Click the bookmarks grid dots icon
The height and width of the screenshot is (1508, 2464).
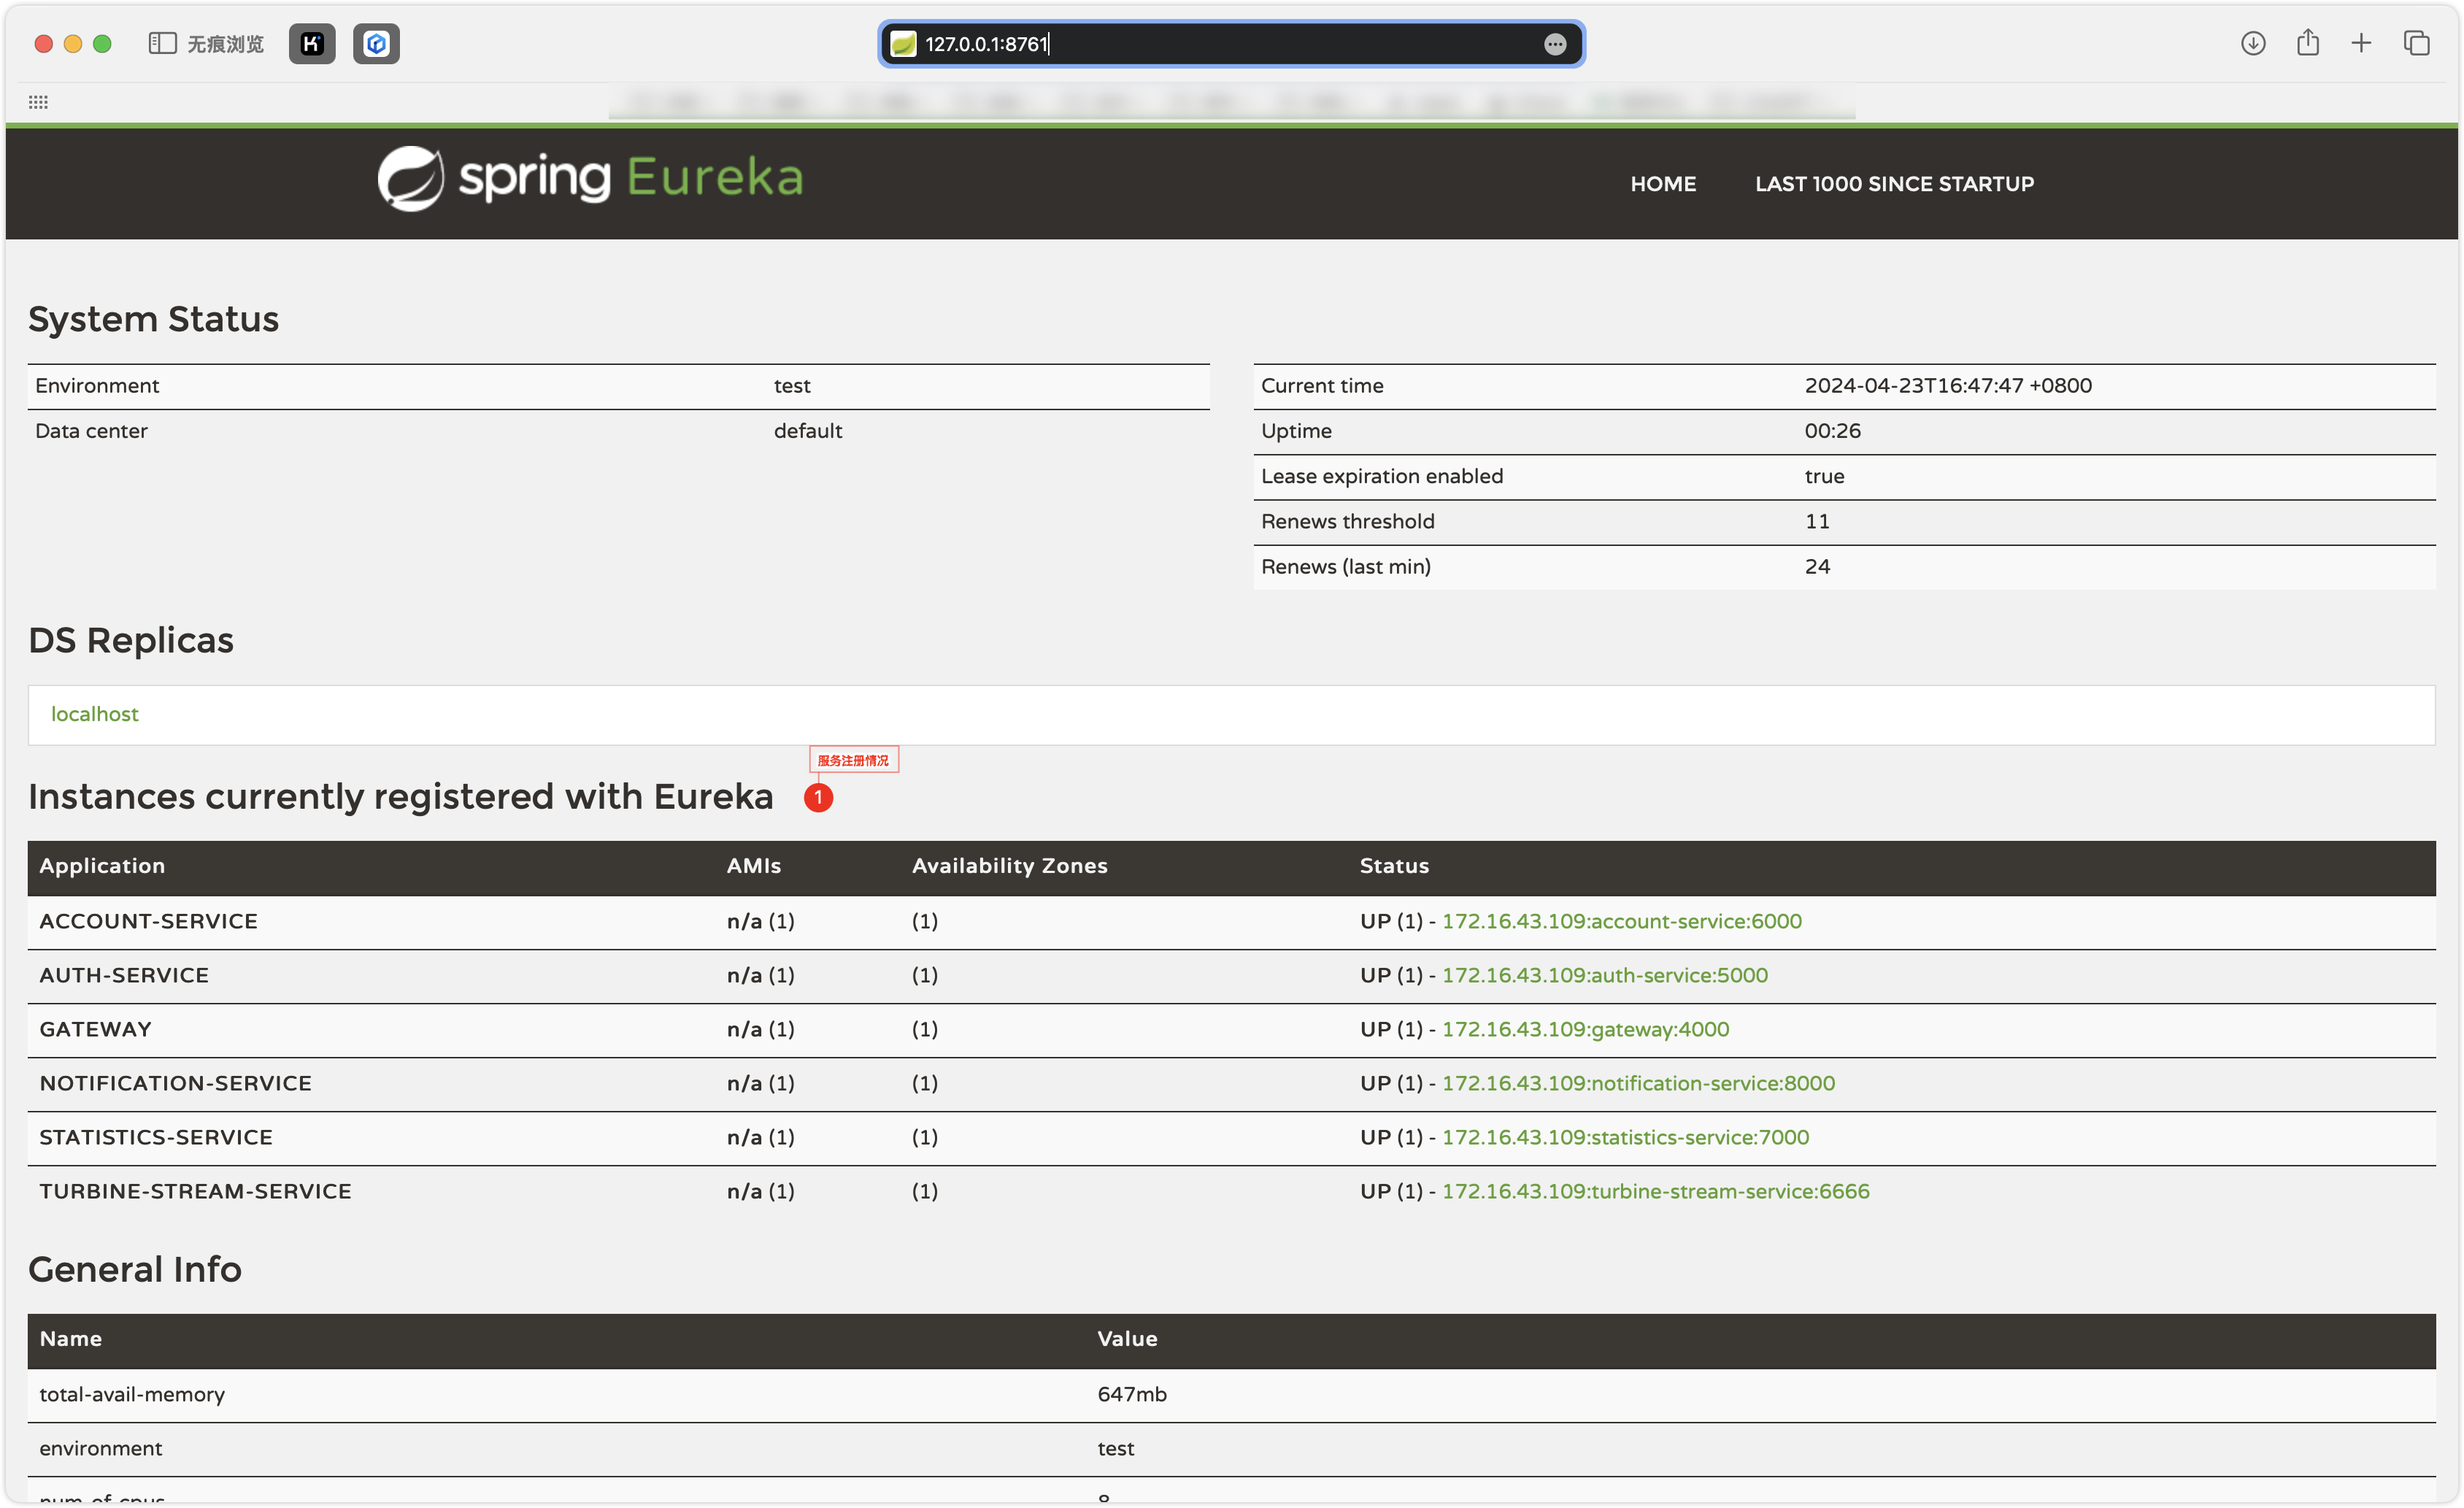pos(38,102)
